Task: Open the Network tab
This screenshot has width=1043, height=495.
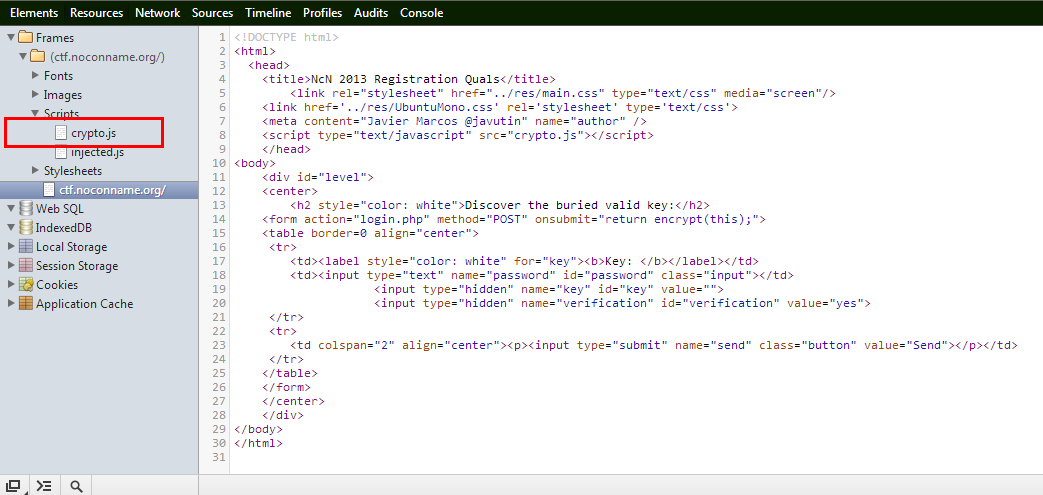Action: [158, 13]
